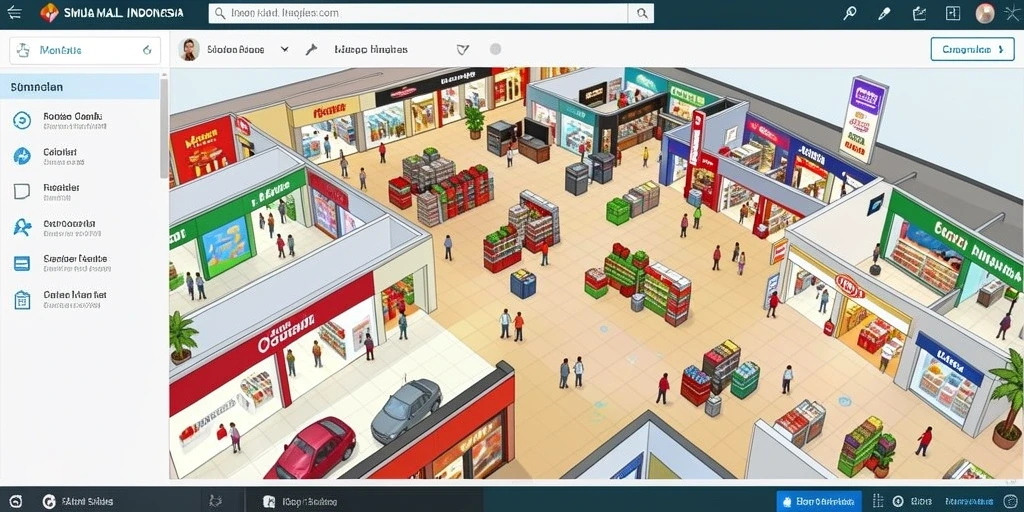
Task: Click the bug icon in the status bar
Action: pos(216,502)
